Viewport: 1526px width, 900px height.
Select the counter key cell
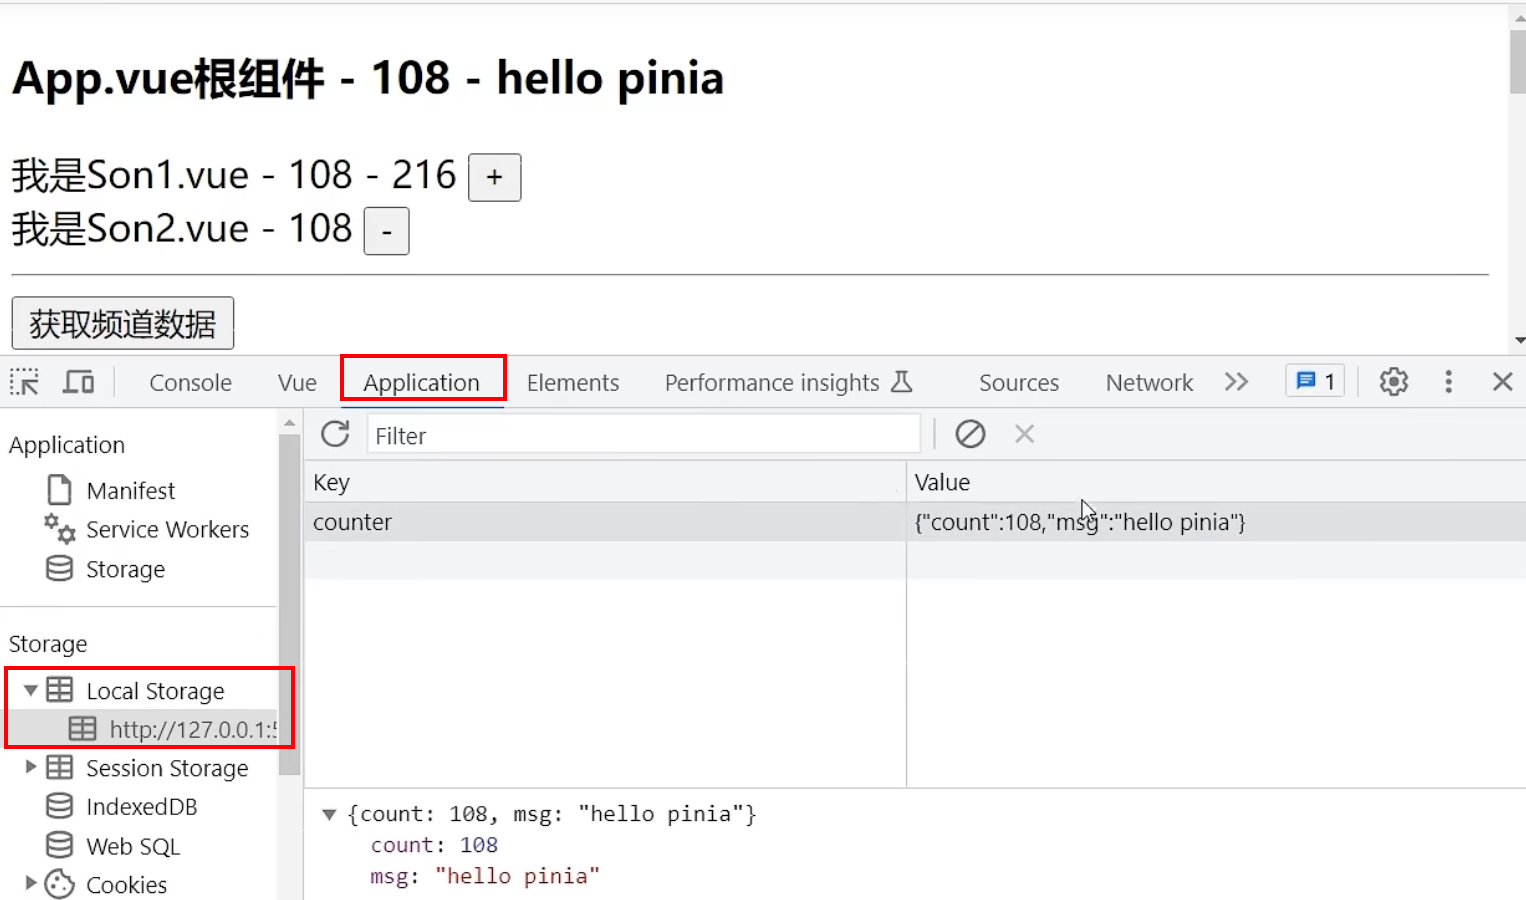(605, 522)
